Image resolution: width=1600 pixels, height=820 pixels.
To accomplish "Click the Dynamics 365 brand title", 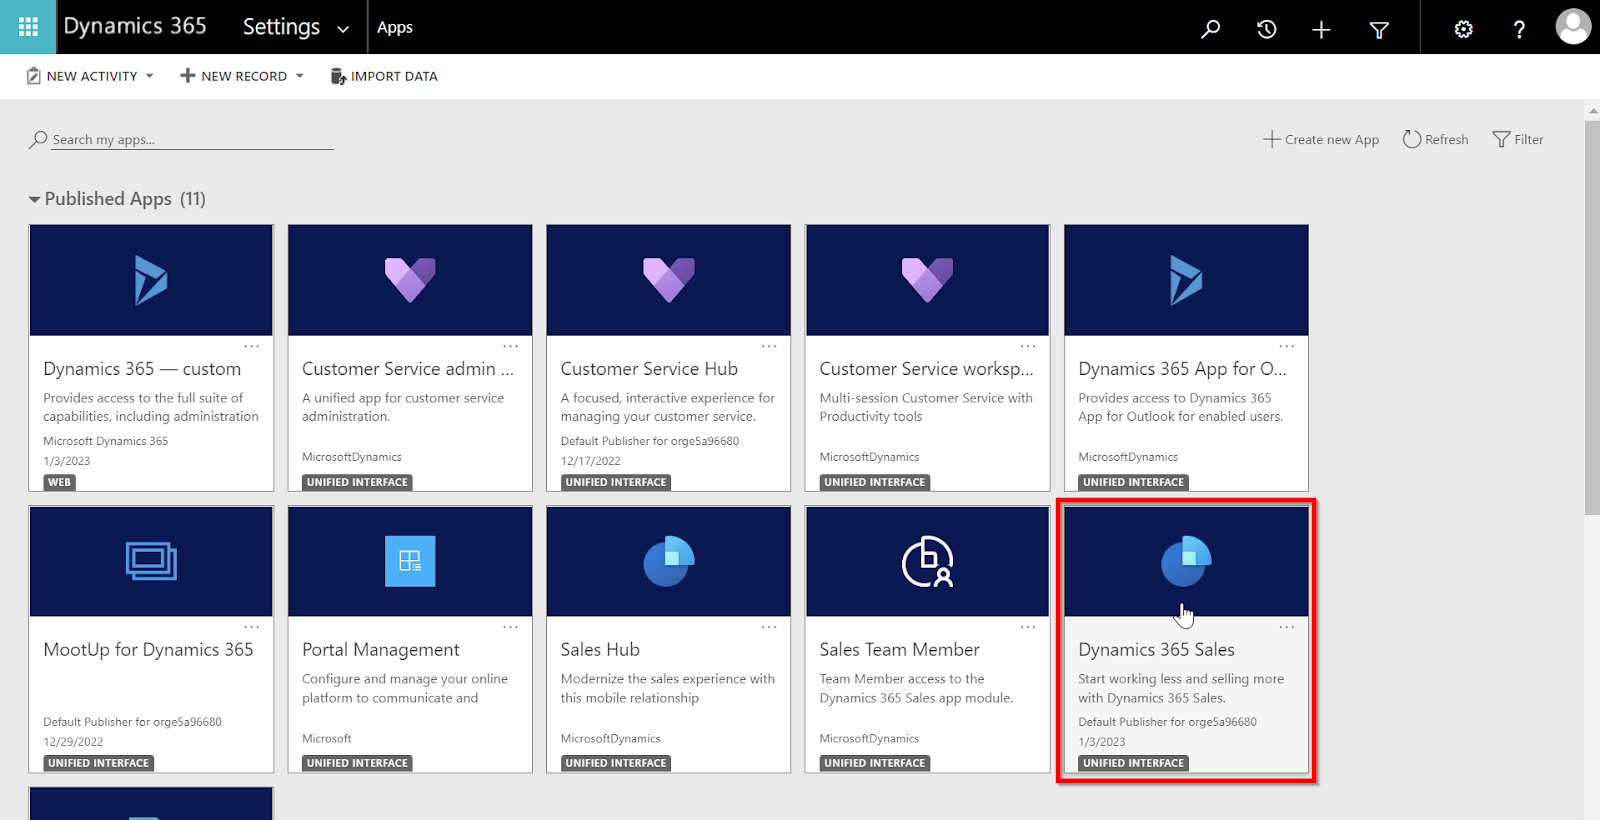I will click(x=135, y=26).
